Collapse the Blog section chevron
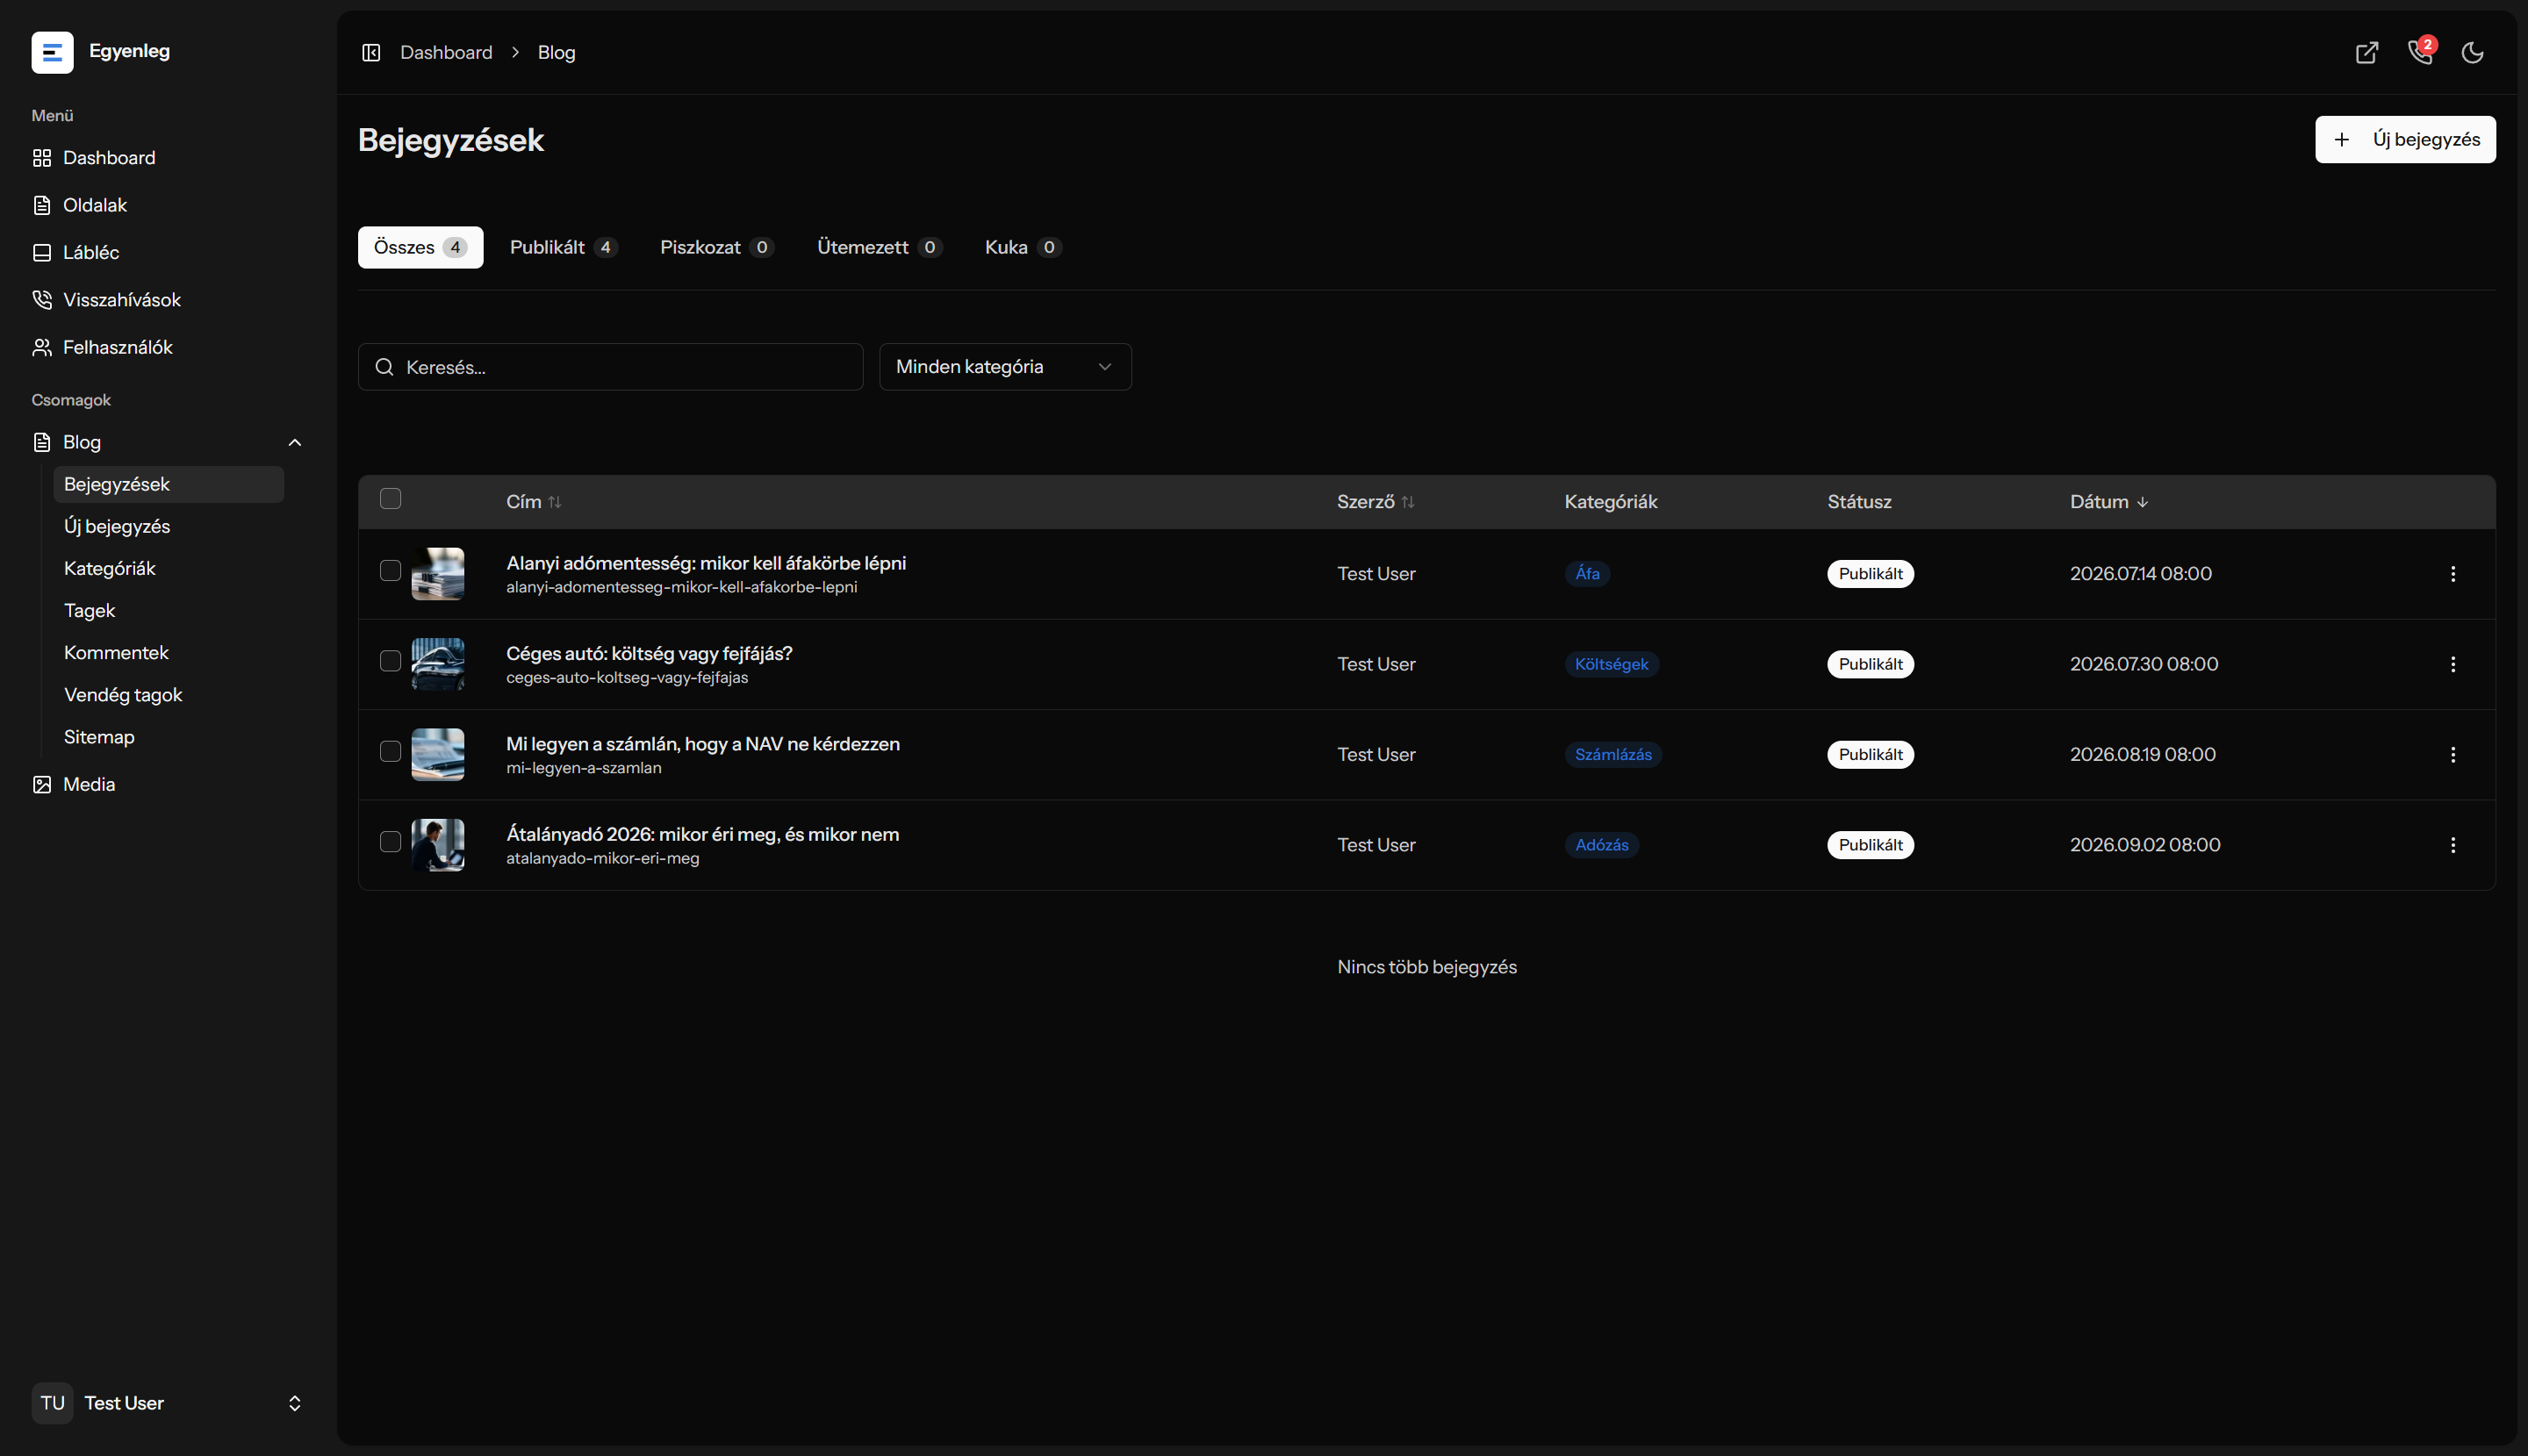 (295, 442)
